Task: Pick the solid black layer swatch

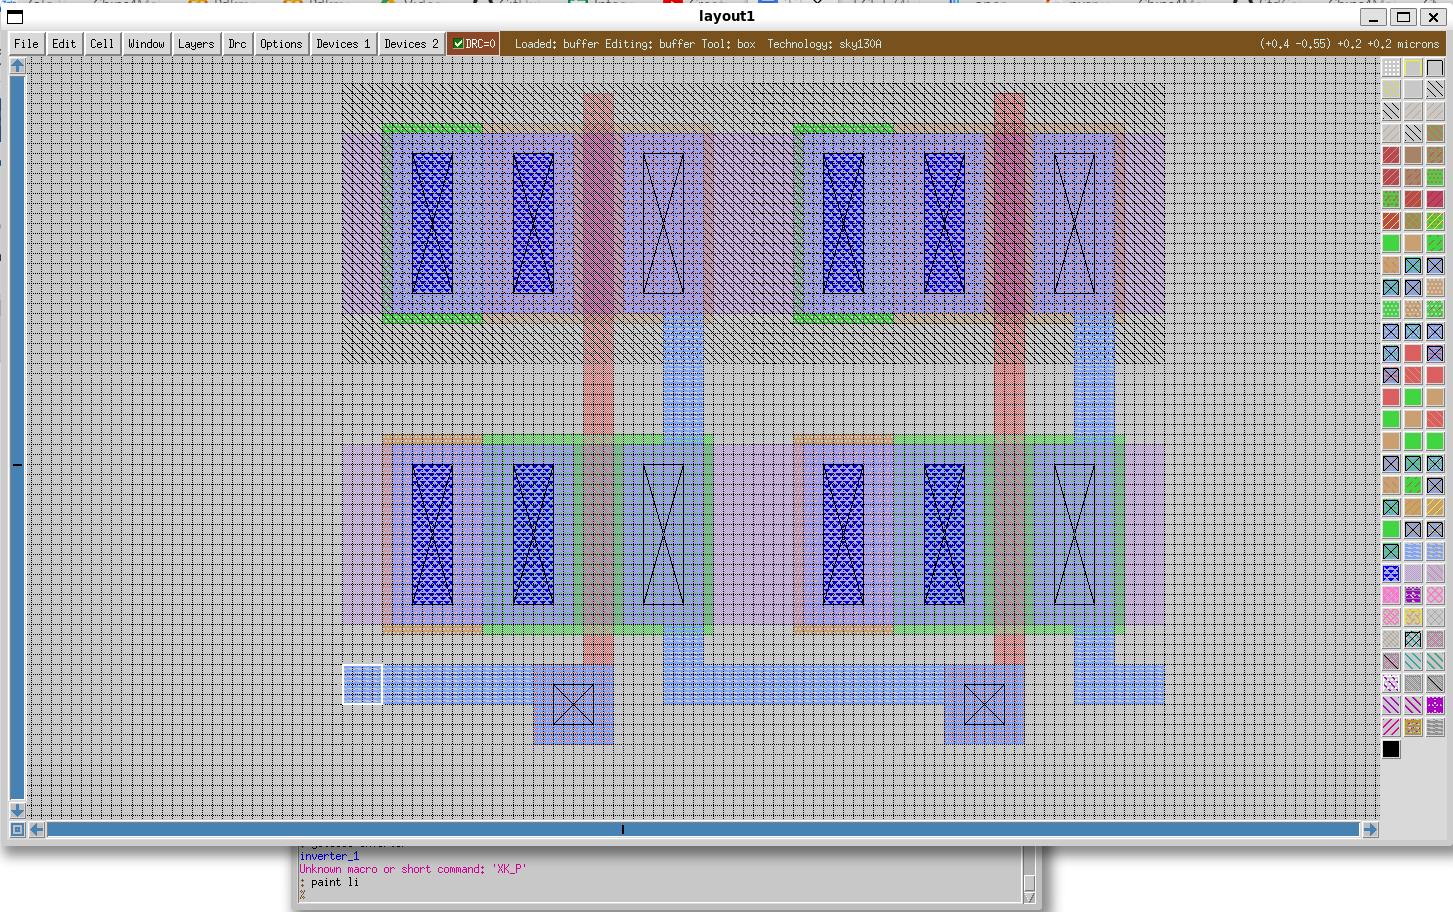Action: pyautogui.click(x=1391, y=749)
